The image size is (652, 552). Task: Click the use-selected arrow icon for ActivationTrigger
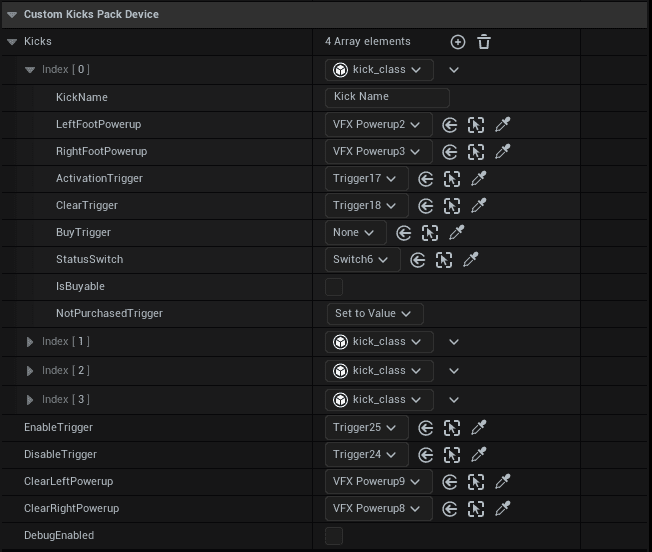(425, 179)
